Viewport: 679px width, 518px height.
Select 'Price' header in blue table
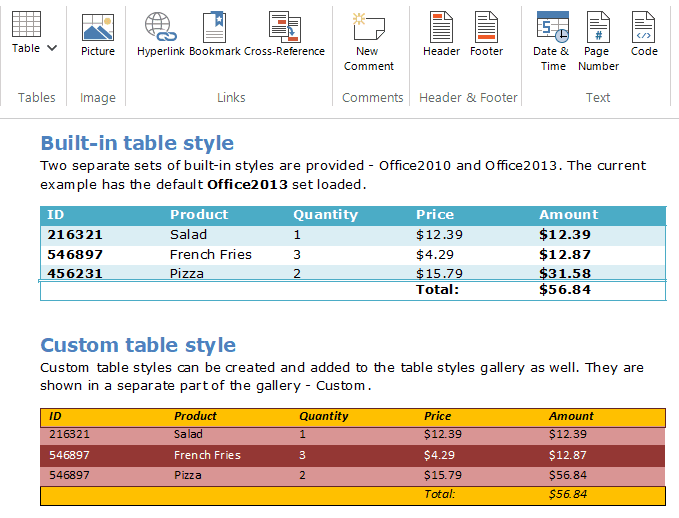[x=435, y=214]
